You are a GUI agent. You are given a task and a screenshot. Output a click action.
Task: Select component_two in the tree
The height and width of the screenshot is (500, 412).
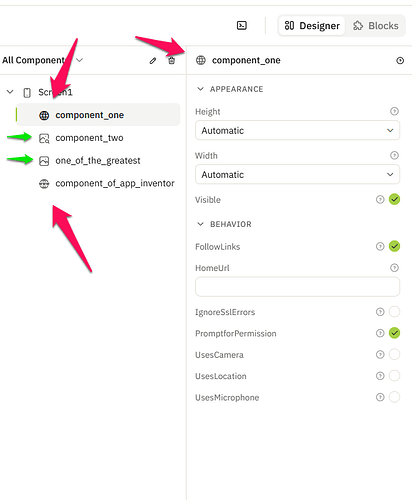[89, 138]
